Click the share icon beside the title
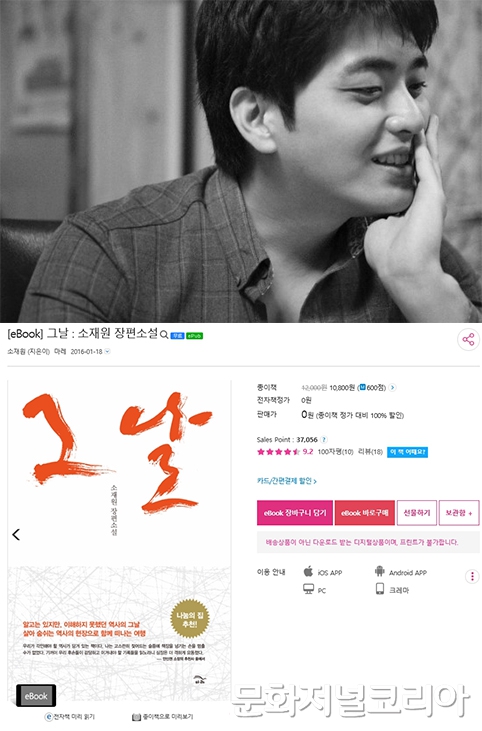This screenshot has height=731, width=482. pos(468,339)
